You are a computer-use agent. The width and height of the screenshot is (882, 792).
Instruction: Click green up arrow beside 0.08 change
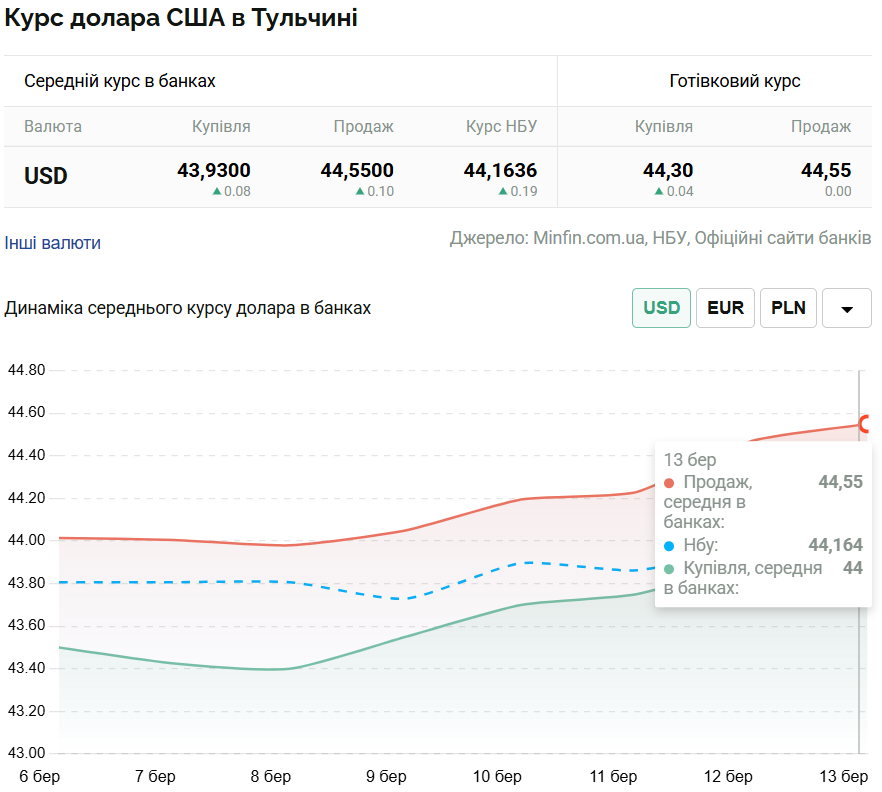tap(217, 192)
